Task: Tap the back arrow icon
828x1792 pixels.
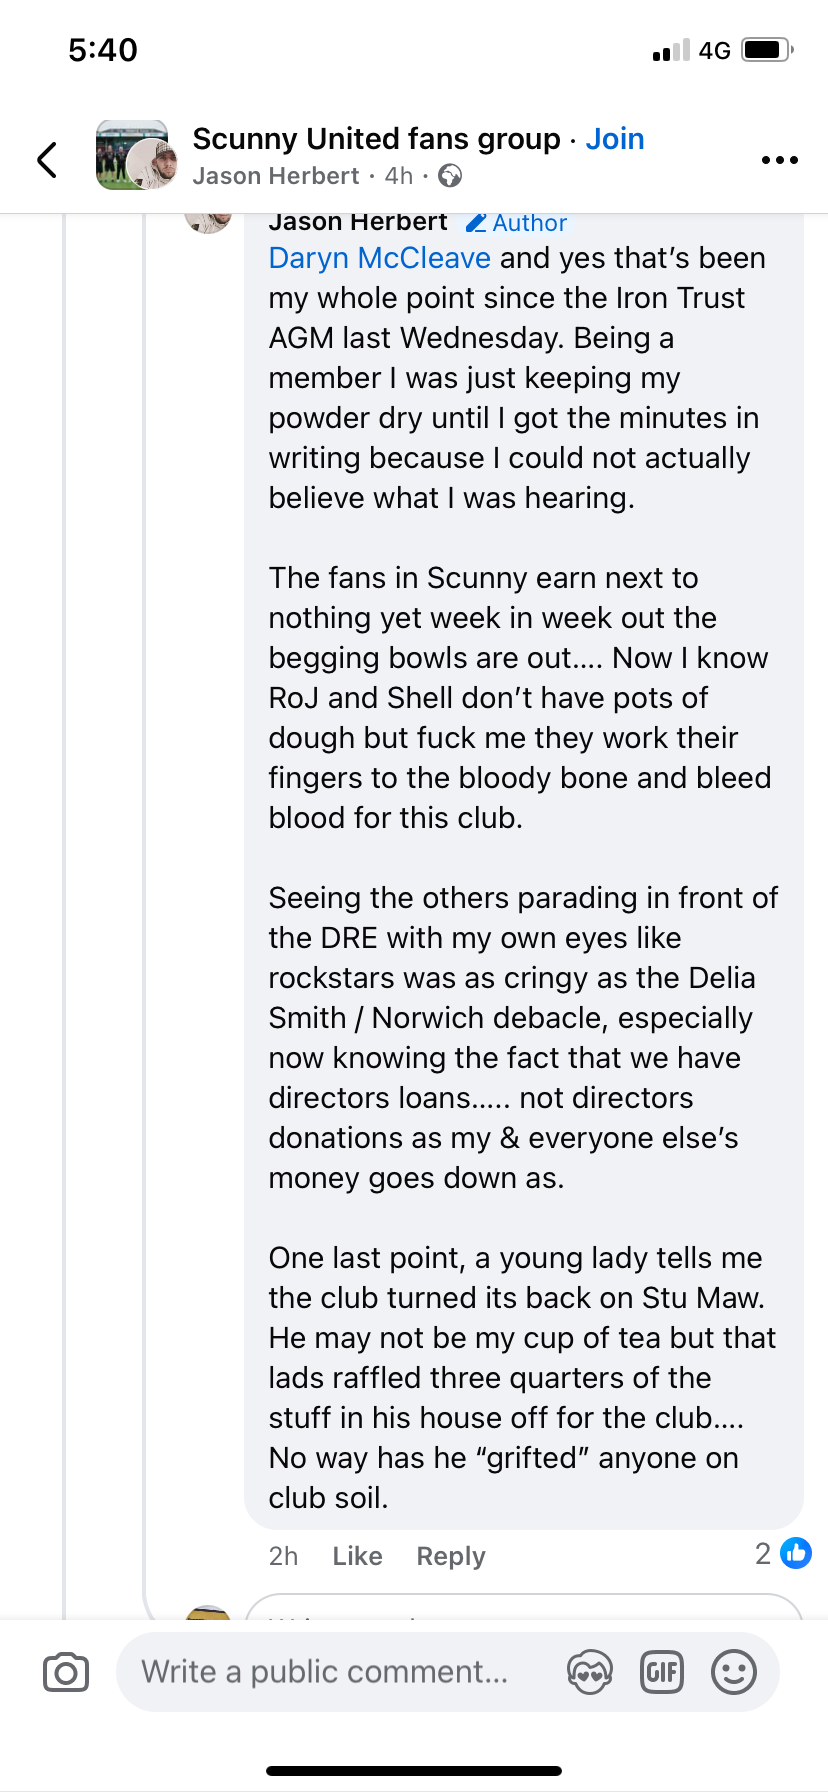Action: (x=46, y=160)
